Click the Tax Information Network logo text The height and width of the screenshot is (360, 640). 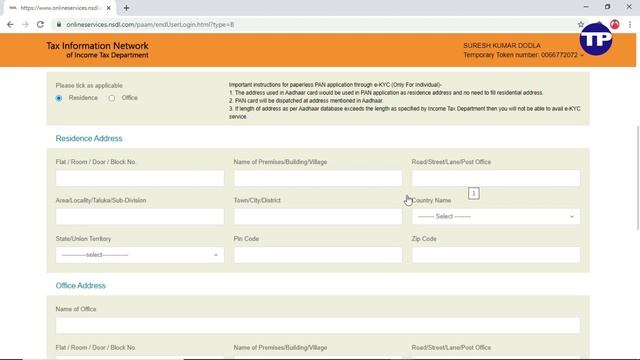pos(97,50)
